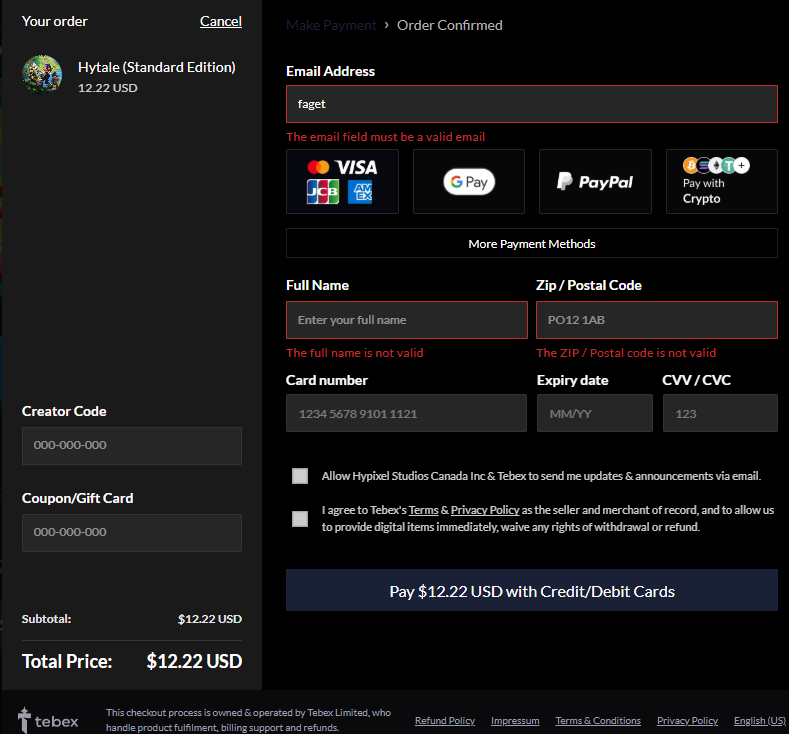Click the CVV / CVC field
789x734 pixels.
[720, 413]
